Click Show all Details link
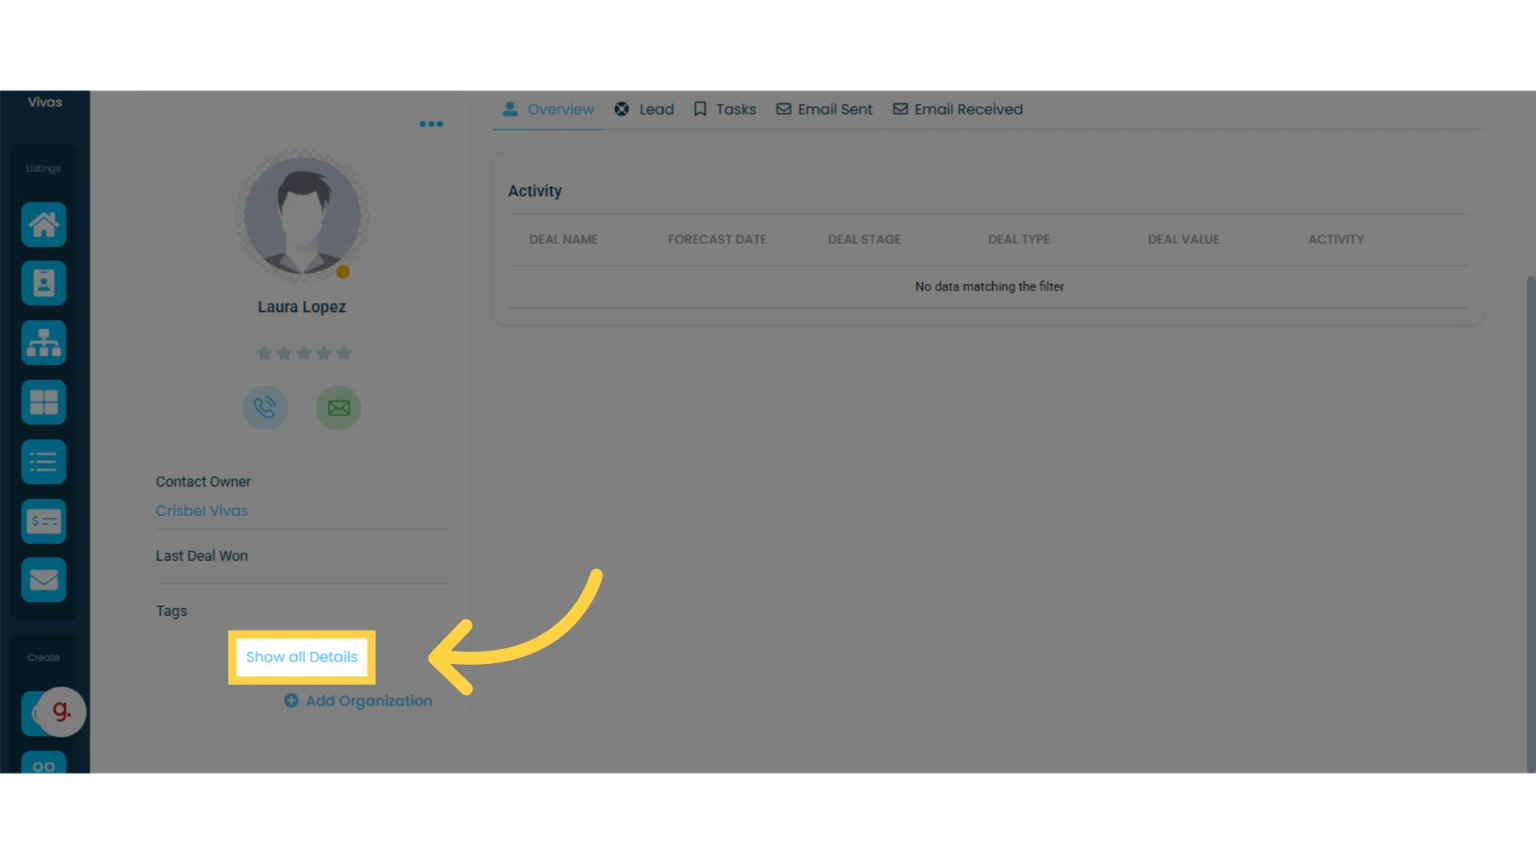Screen dimensions: 1536x864 [x=302, y=657]
